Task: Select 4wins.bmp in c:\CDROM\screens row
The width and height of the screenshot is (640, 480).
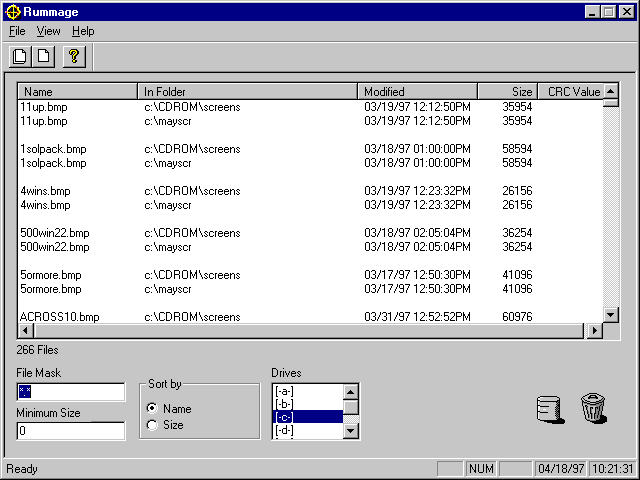Action: pyautogui.click(x=45, y=191)
